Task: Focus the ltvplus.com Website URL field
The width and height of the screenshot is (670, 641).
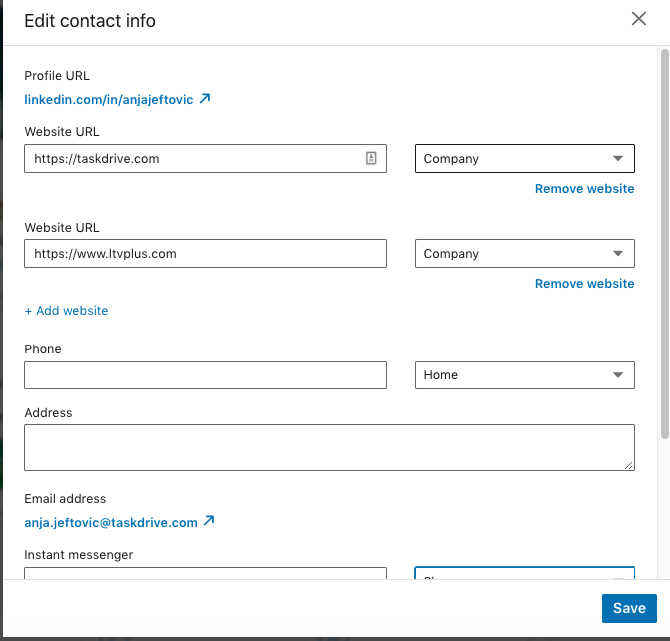Action: point(205,254)
